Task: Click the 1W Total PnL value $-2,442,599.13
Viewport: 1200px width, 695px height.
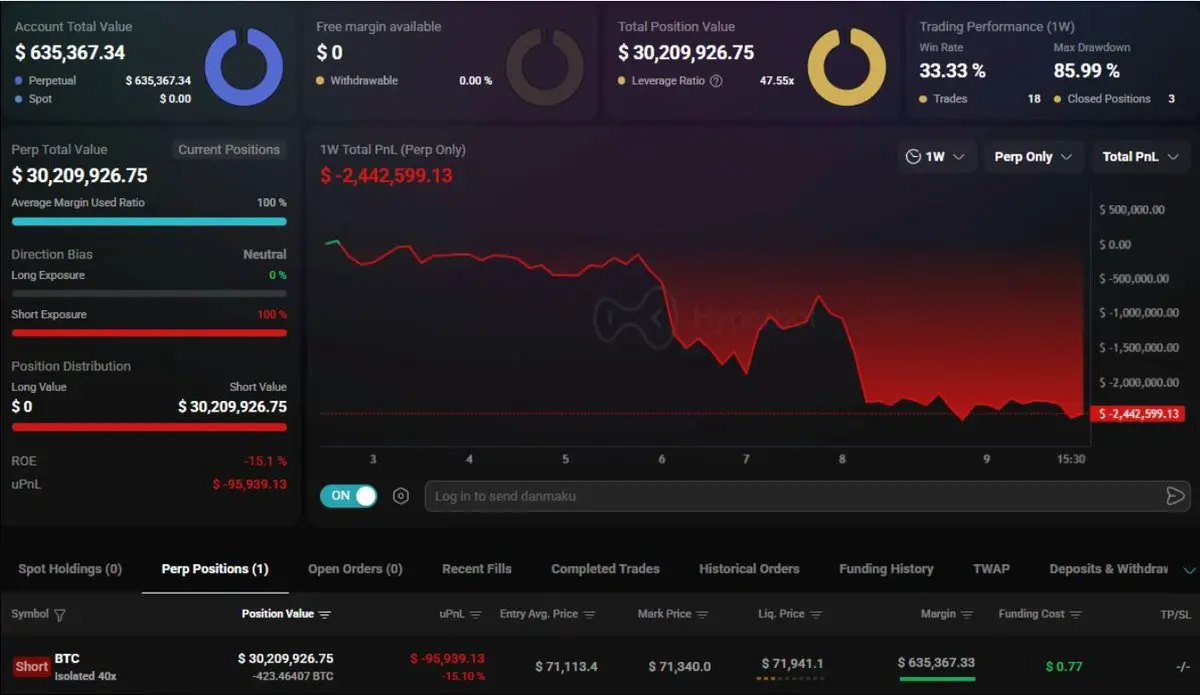Action: pos(386,176)
